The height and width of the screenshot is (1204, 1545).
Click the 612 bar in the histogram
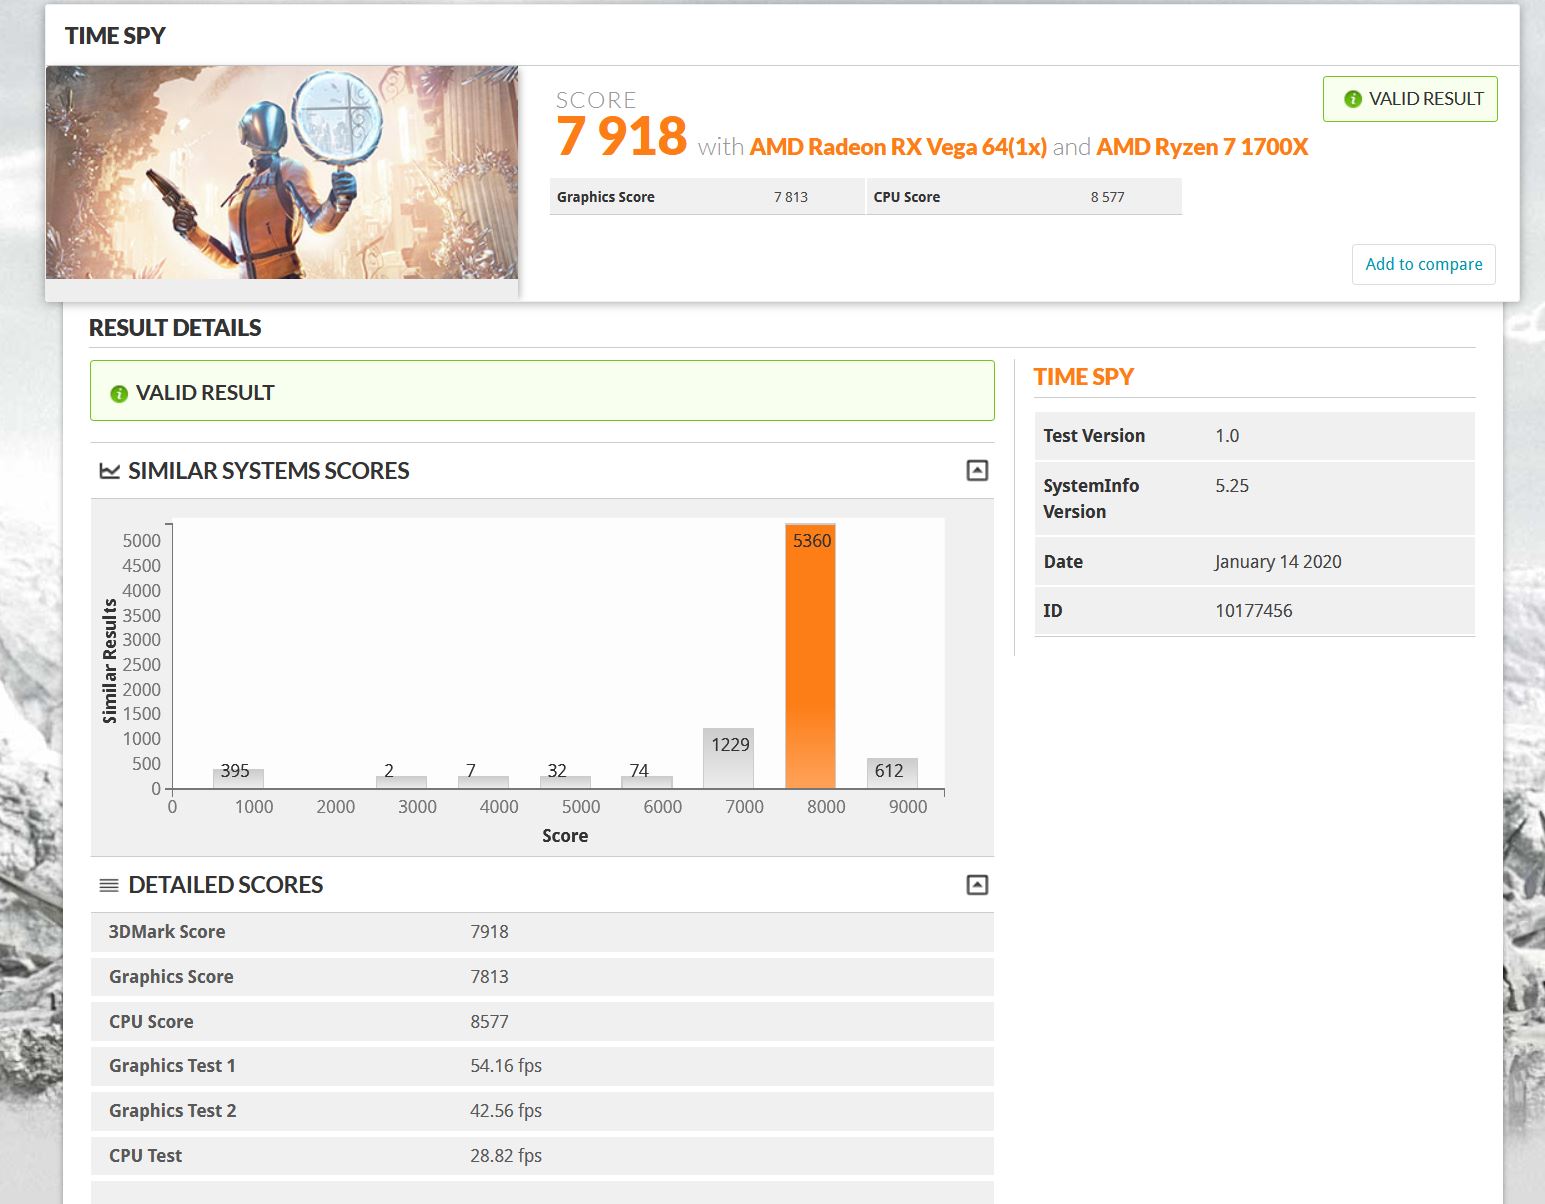892,773
